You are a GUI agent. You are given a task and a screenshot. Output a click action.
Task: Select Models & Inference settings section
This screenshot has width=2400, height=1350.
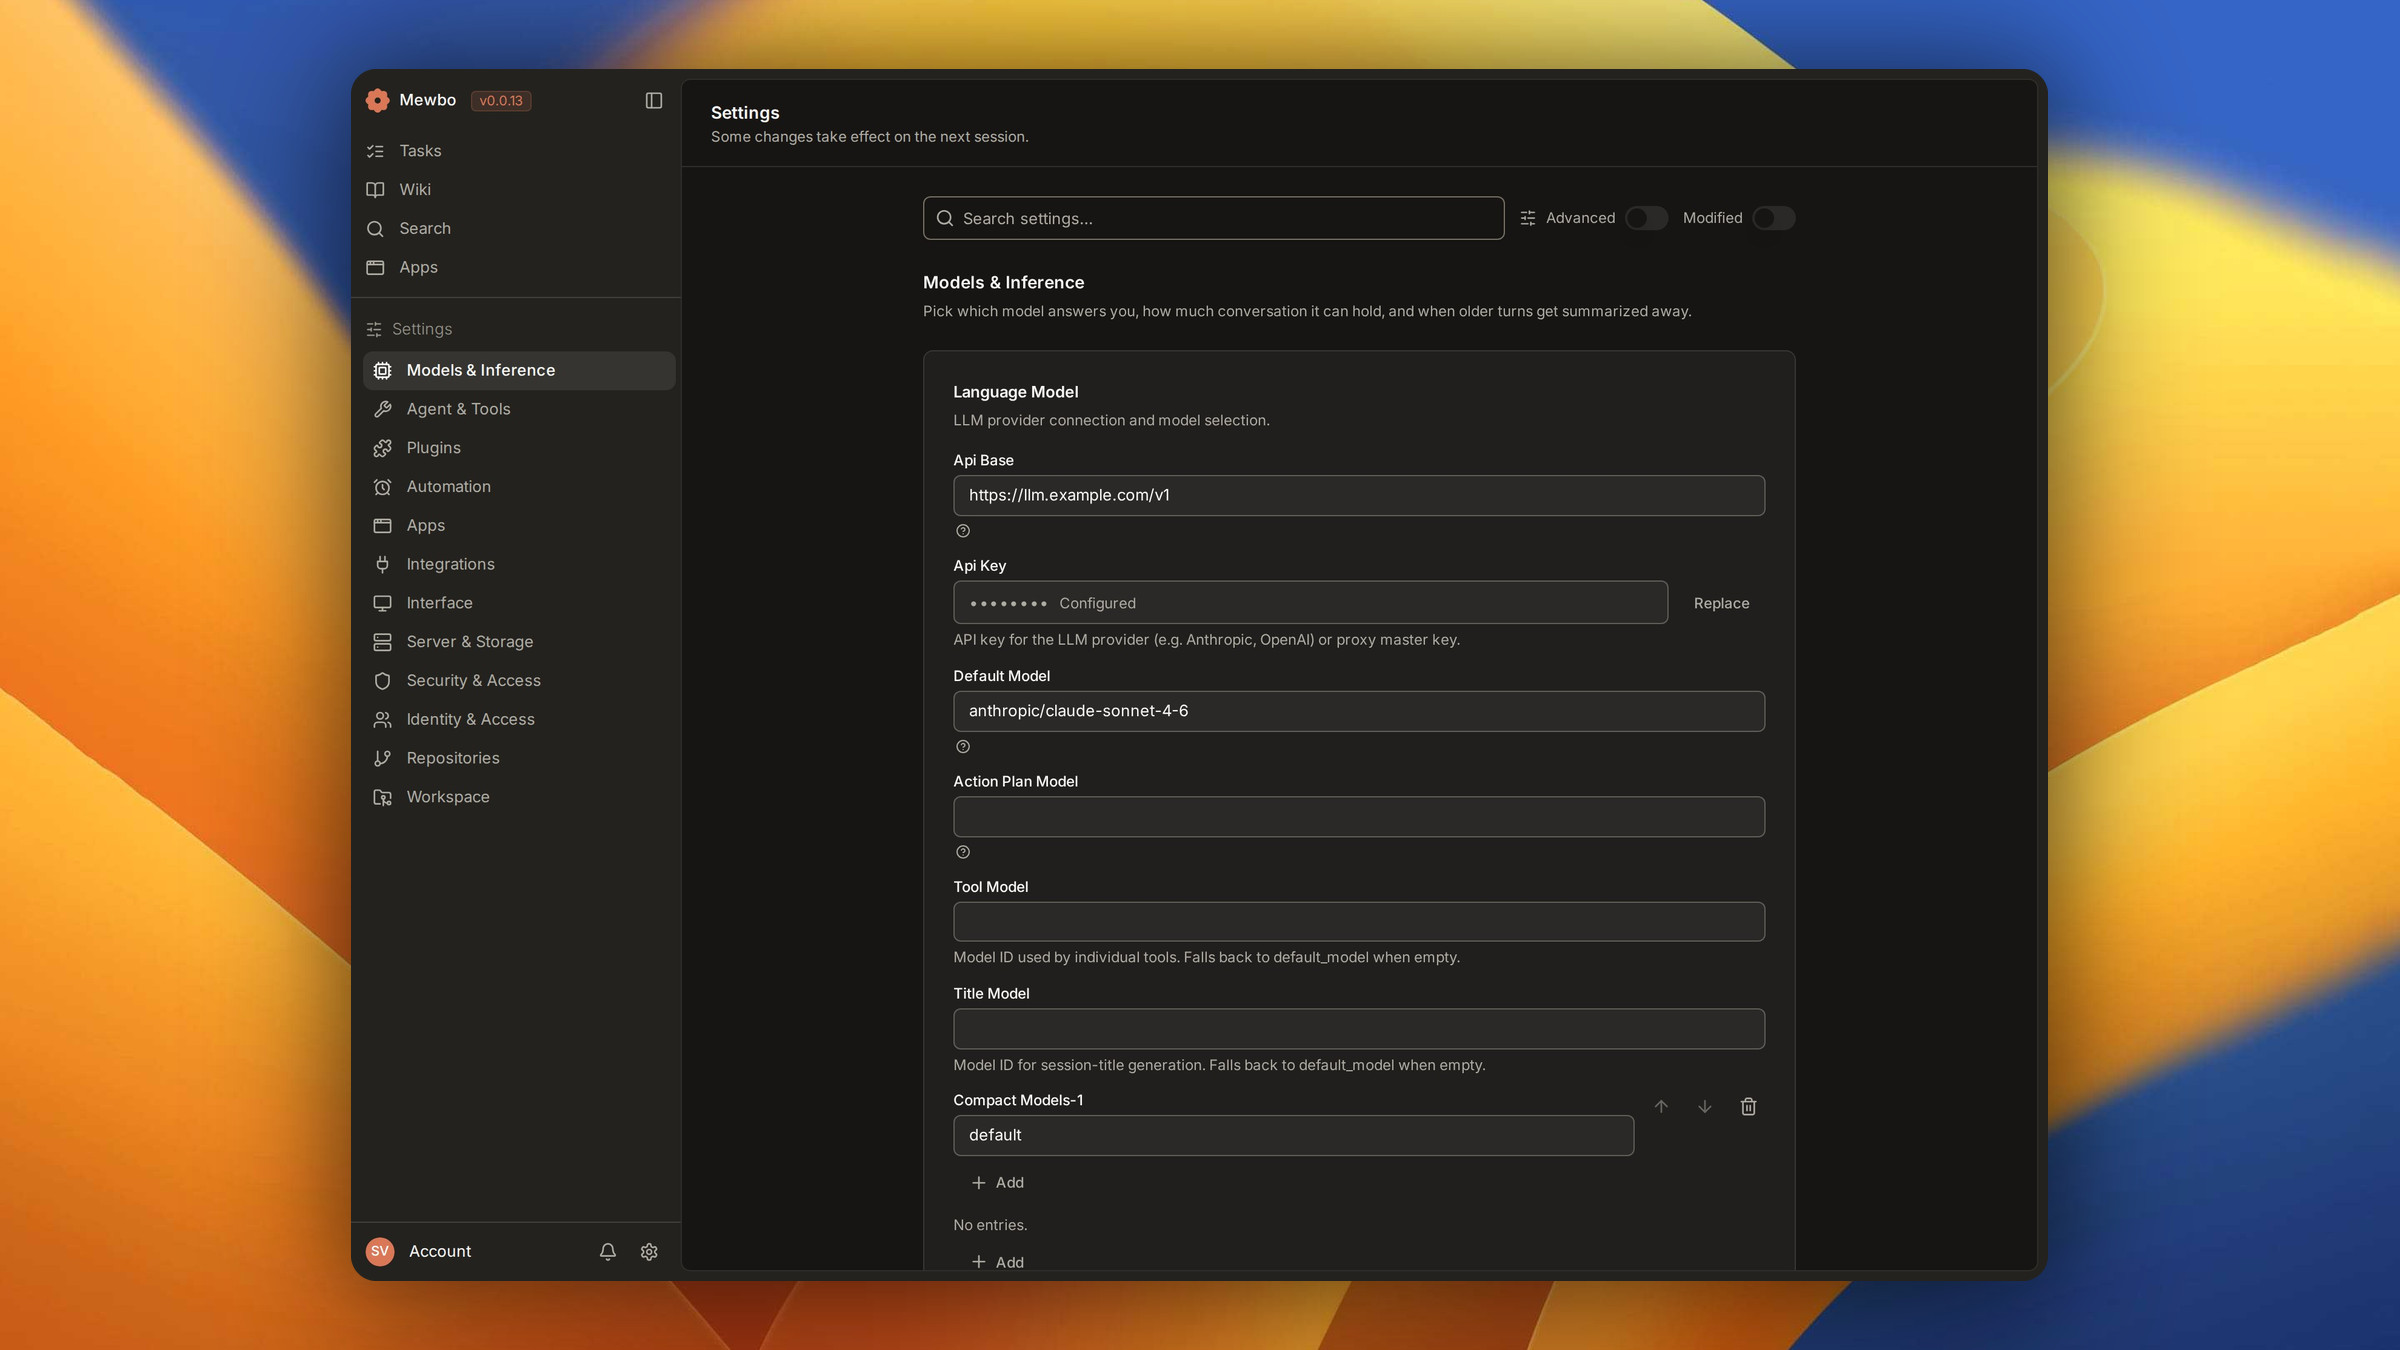pos(519,370)
